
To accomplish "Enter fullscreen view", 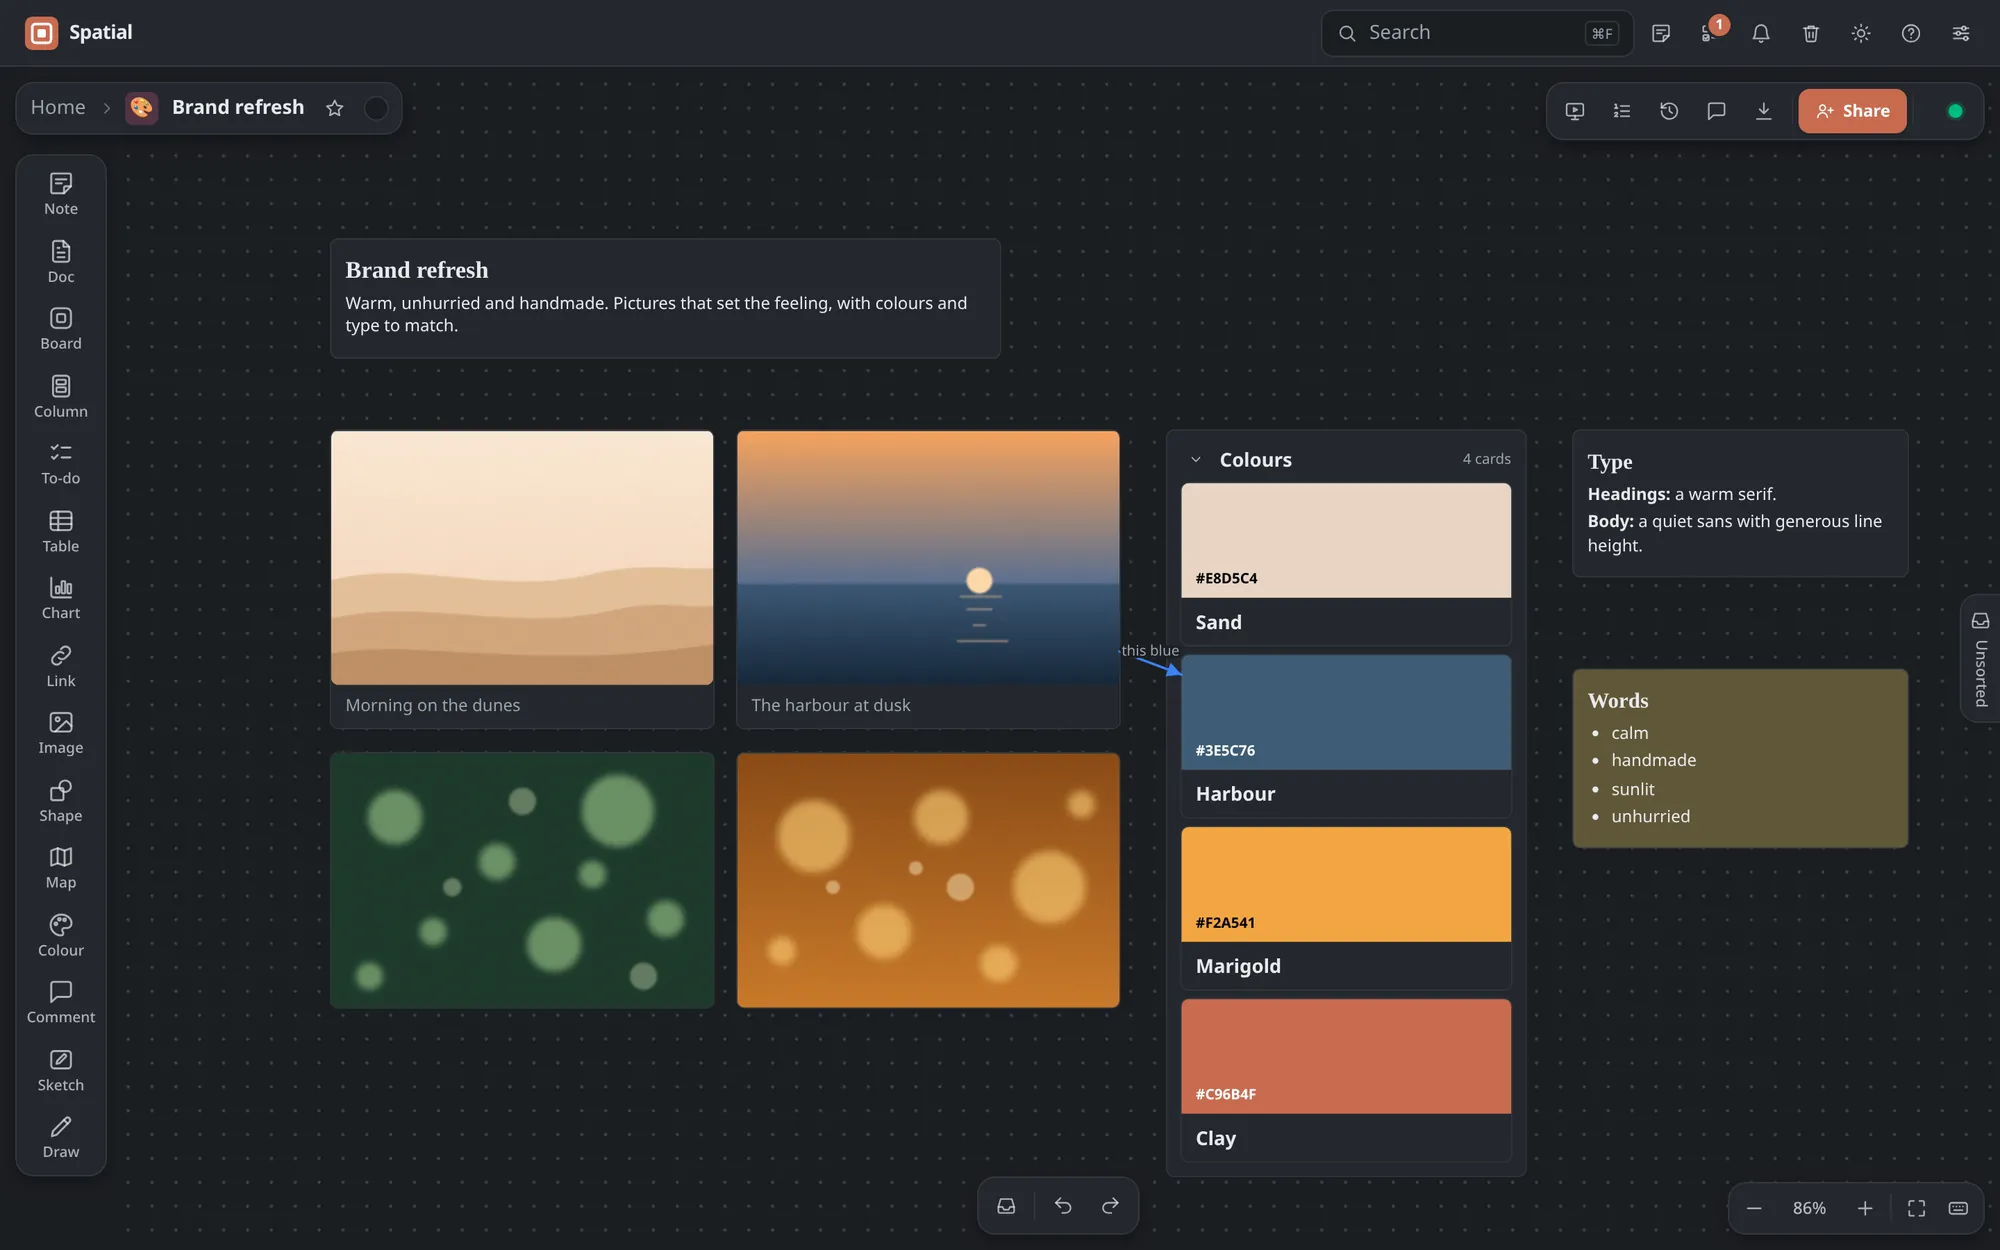I will (x=1916, y=1208).
